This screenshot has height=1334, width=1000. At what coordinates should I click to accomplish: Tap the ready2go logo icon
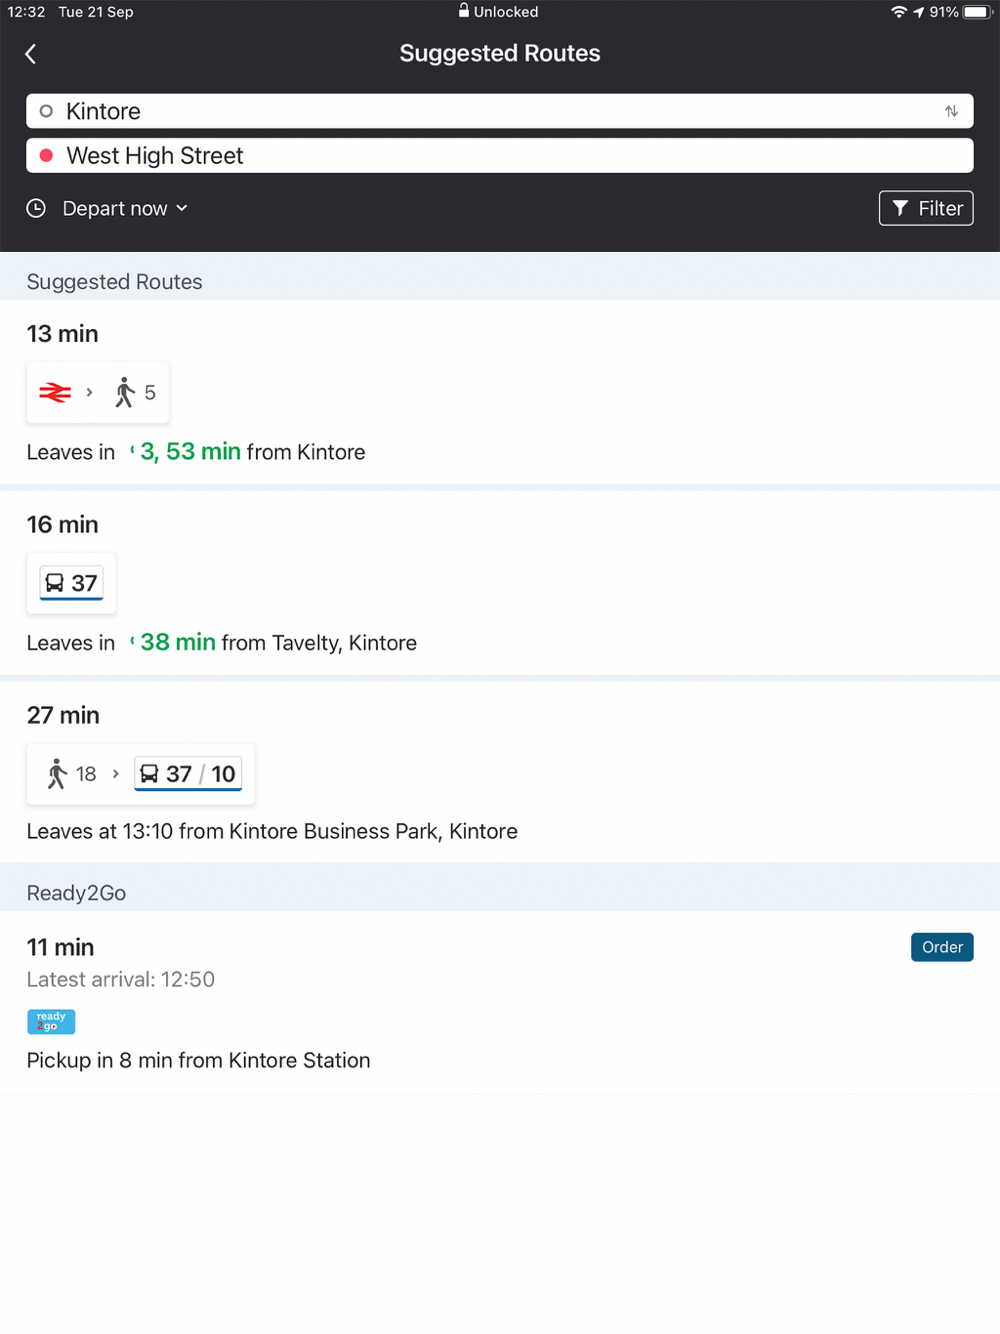(51, 1021)
